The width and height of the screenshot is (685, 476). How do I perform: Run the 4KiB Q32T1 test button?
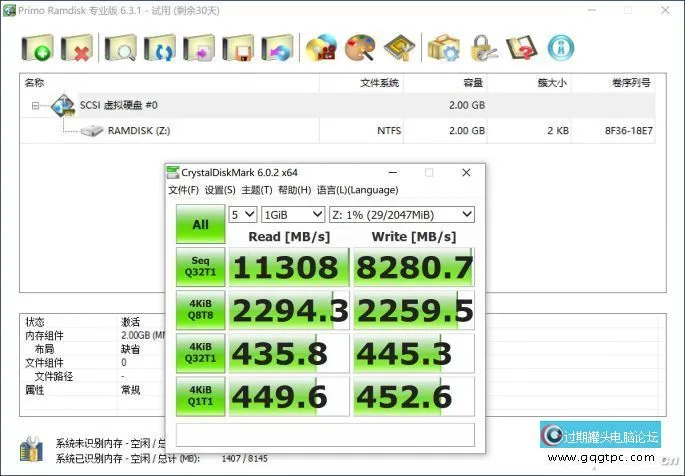201,353
